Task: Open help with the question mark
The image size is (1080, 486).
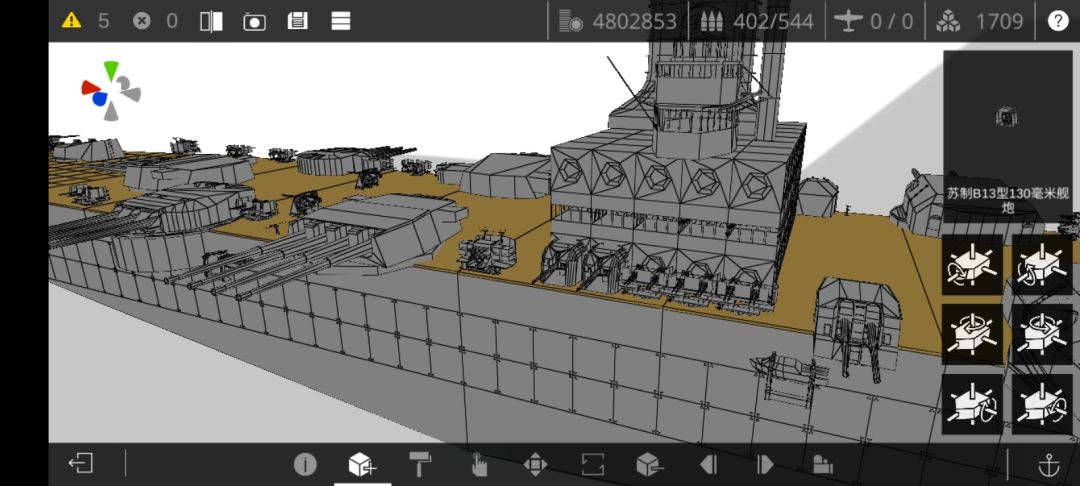Action: [x=1057, y=21]
